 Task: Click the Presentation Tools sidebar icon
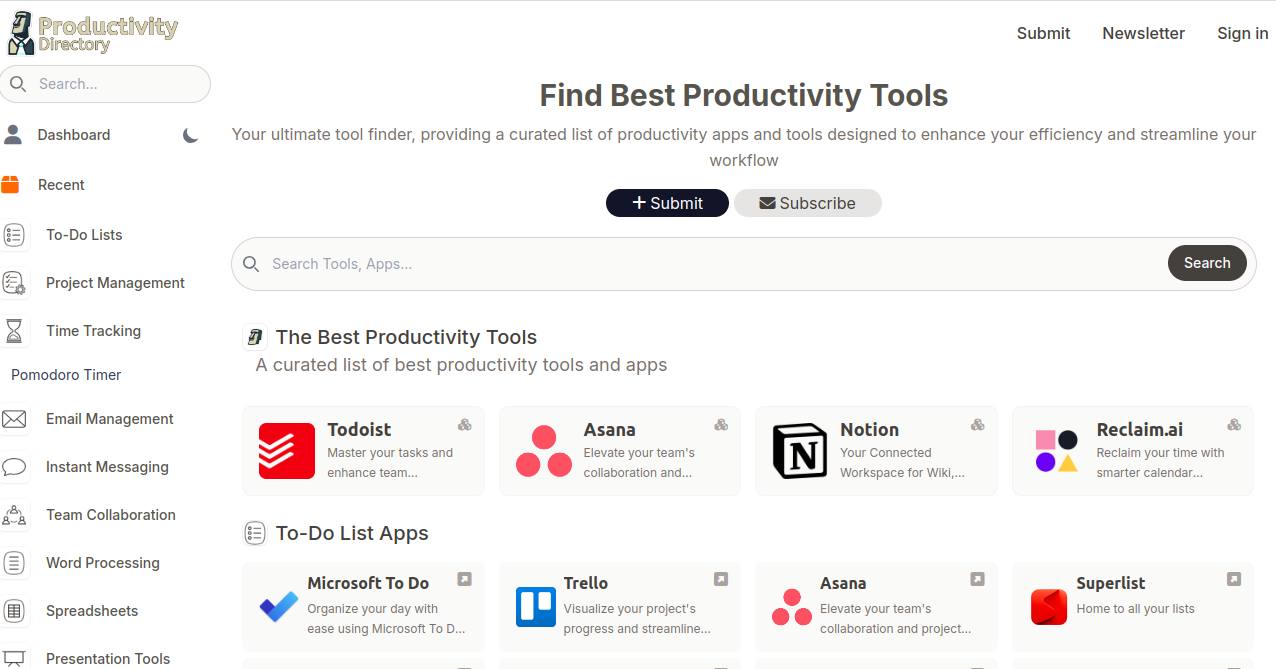pyautogui.click(x=14, y=659)
